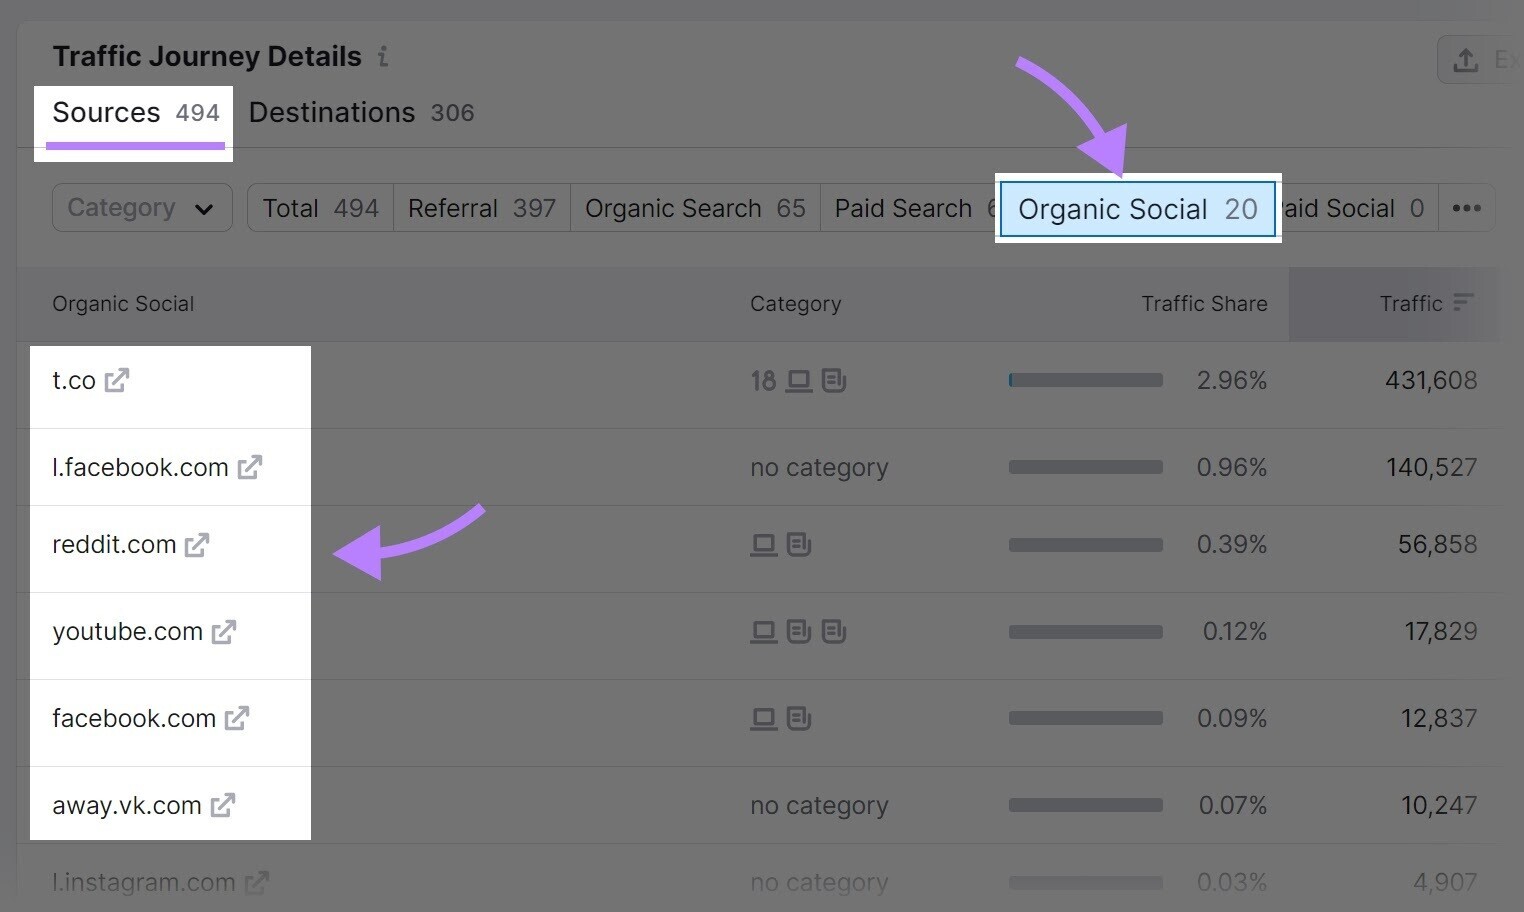The height and width of the screenshot is (912, 1524).
Task: Open reddit.com external link icon
Action: pos(197,544)
